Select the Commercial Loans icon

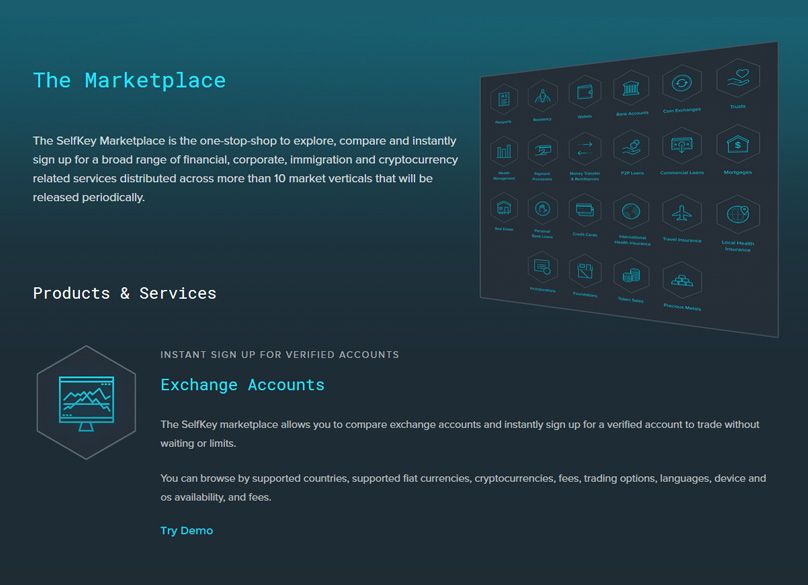(x=682, y=146)
